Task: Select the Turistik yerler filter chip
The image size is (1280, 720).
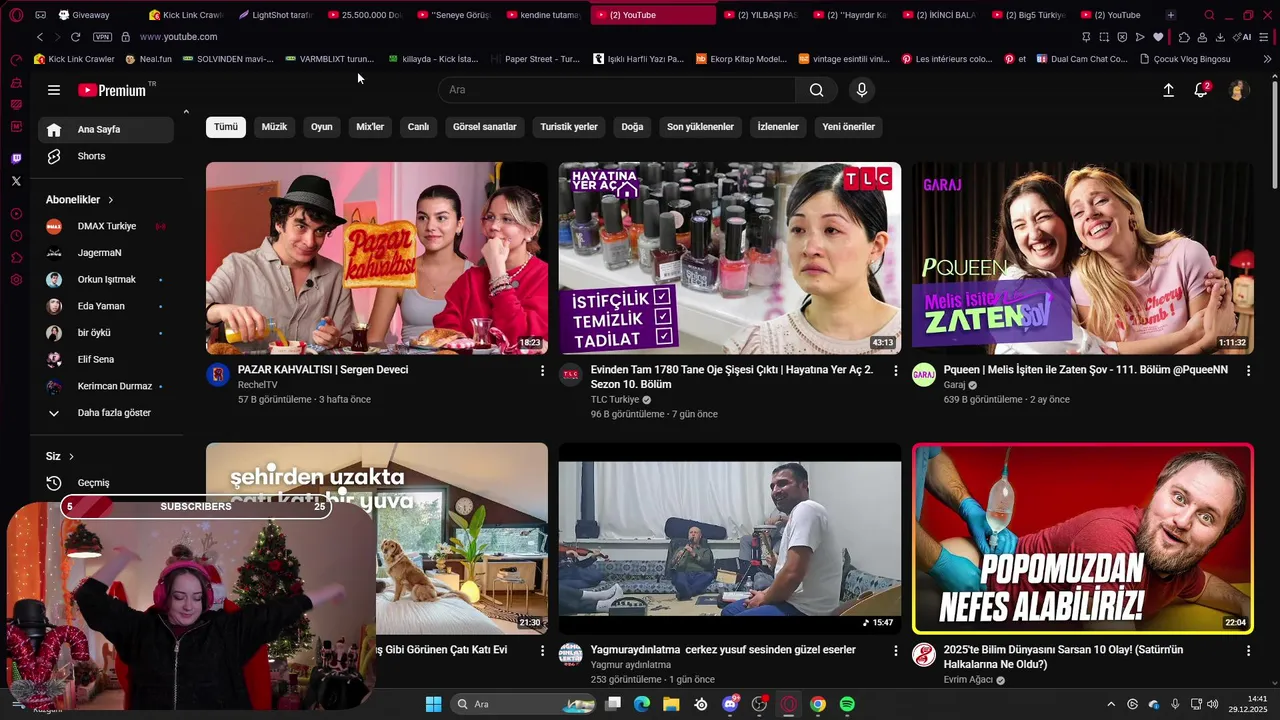Action: (x=569, y=127)
